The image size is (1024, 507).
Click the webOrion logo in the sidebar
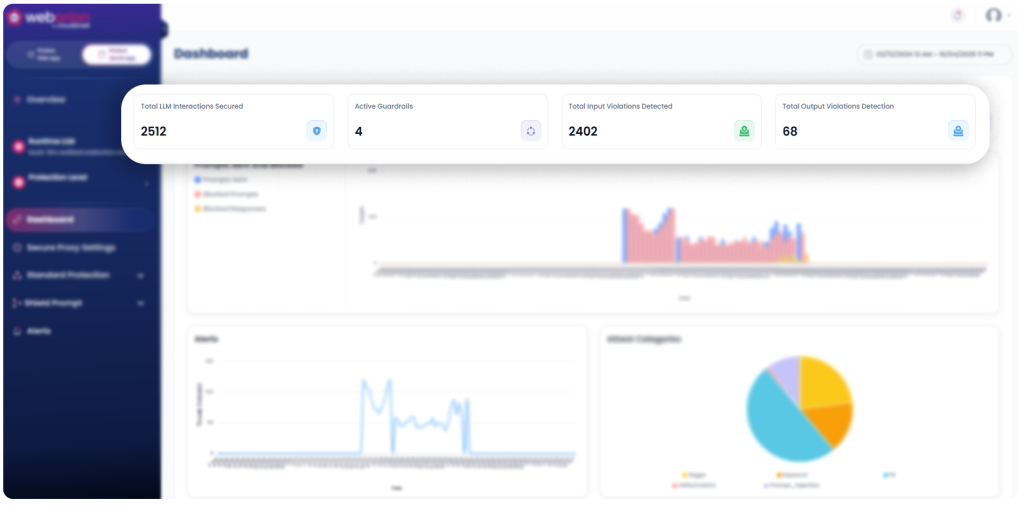pyautogui.click(x=49, y=19)
